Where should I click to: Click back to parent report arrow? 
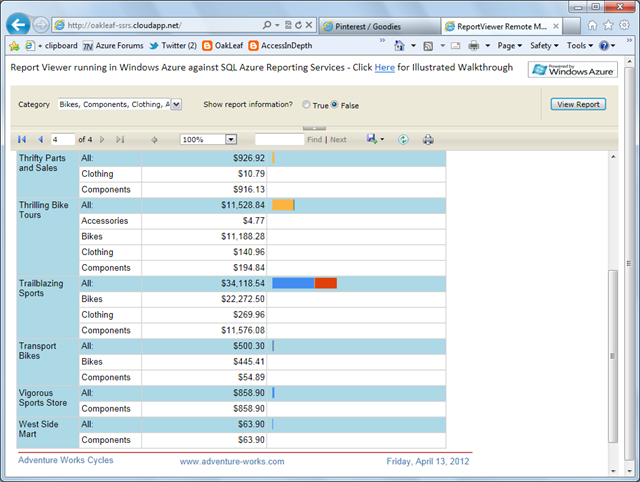pos(154,140)
